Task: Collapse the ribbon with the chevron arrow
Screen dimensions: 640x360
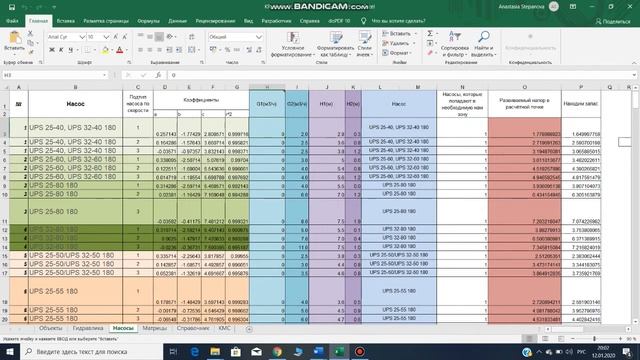Action: (634, 63)
